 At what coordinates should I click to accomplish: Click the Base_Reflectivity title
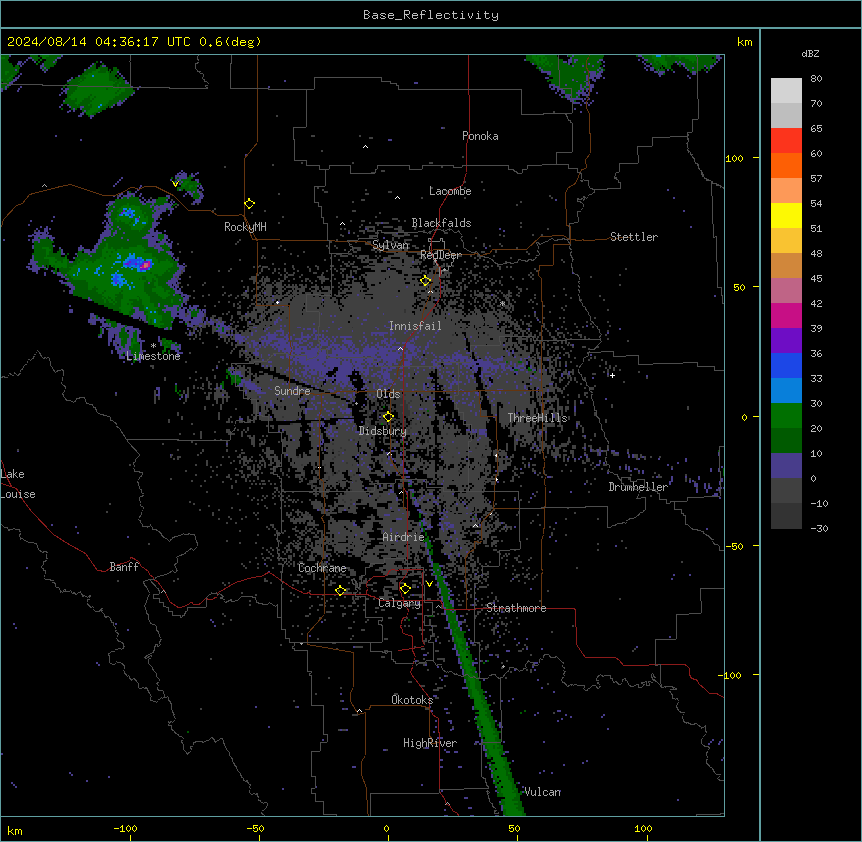point(431,15)
